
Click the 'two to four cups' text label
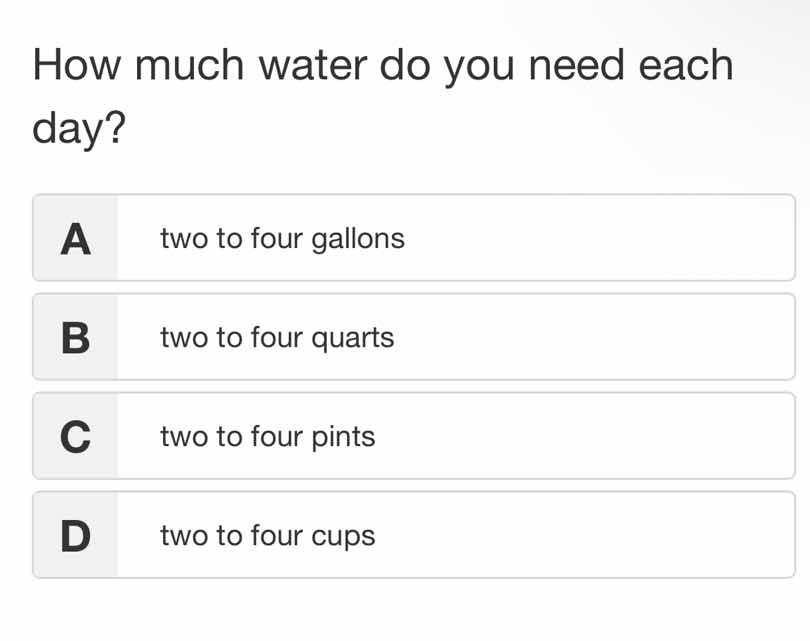tap(266, 535)
